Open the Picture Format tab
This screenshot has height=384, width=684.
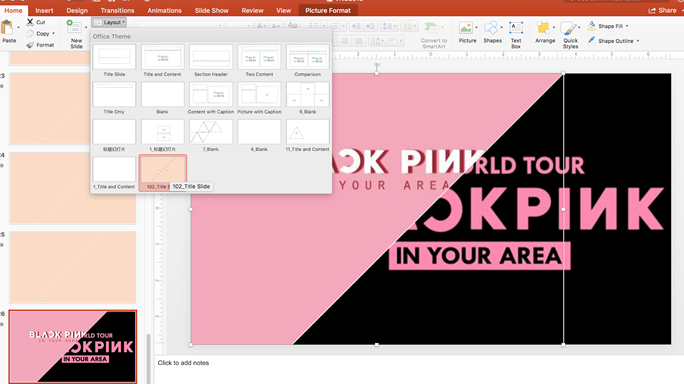(x=328, y=10)
